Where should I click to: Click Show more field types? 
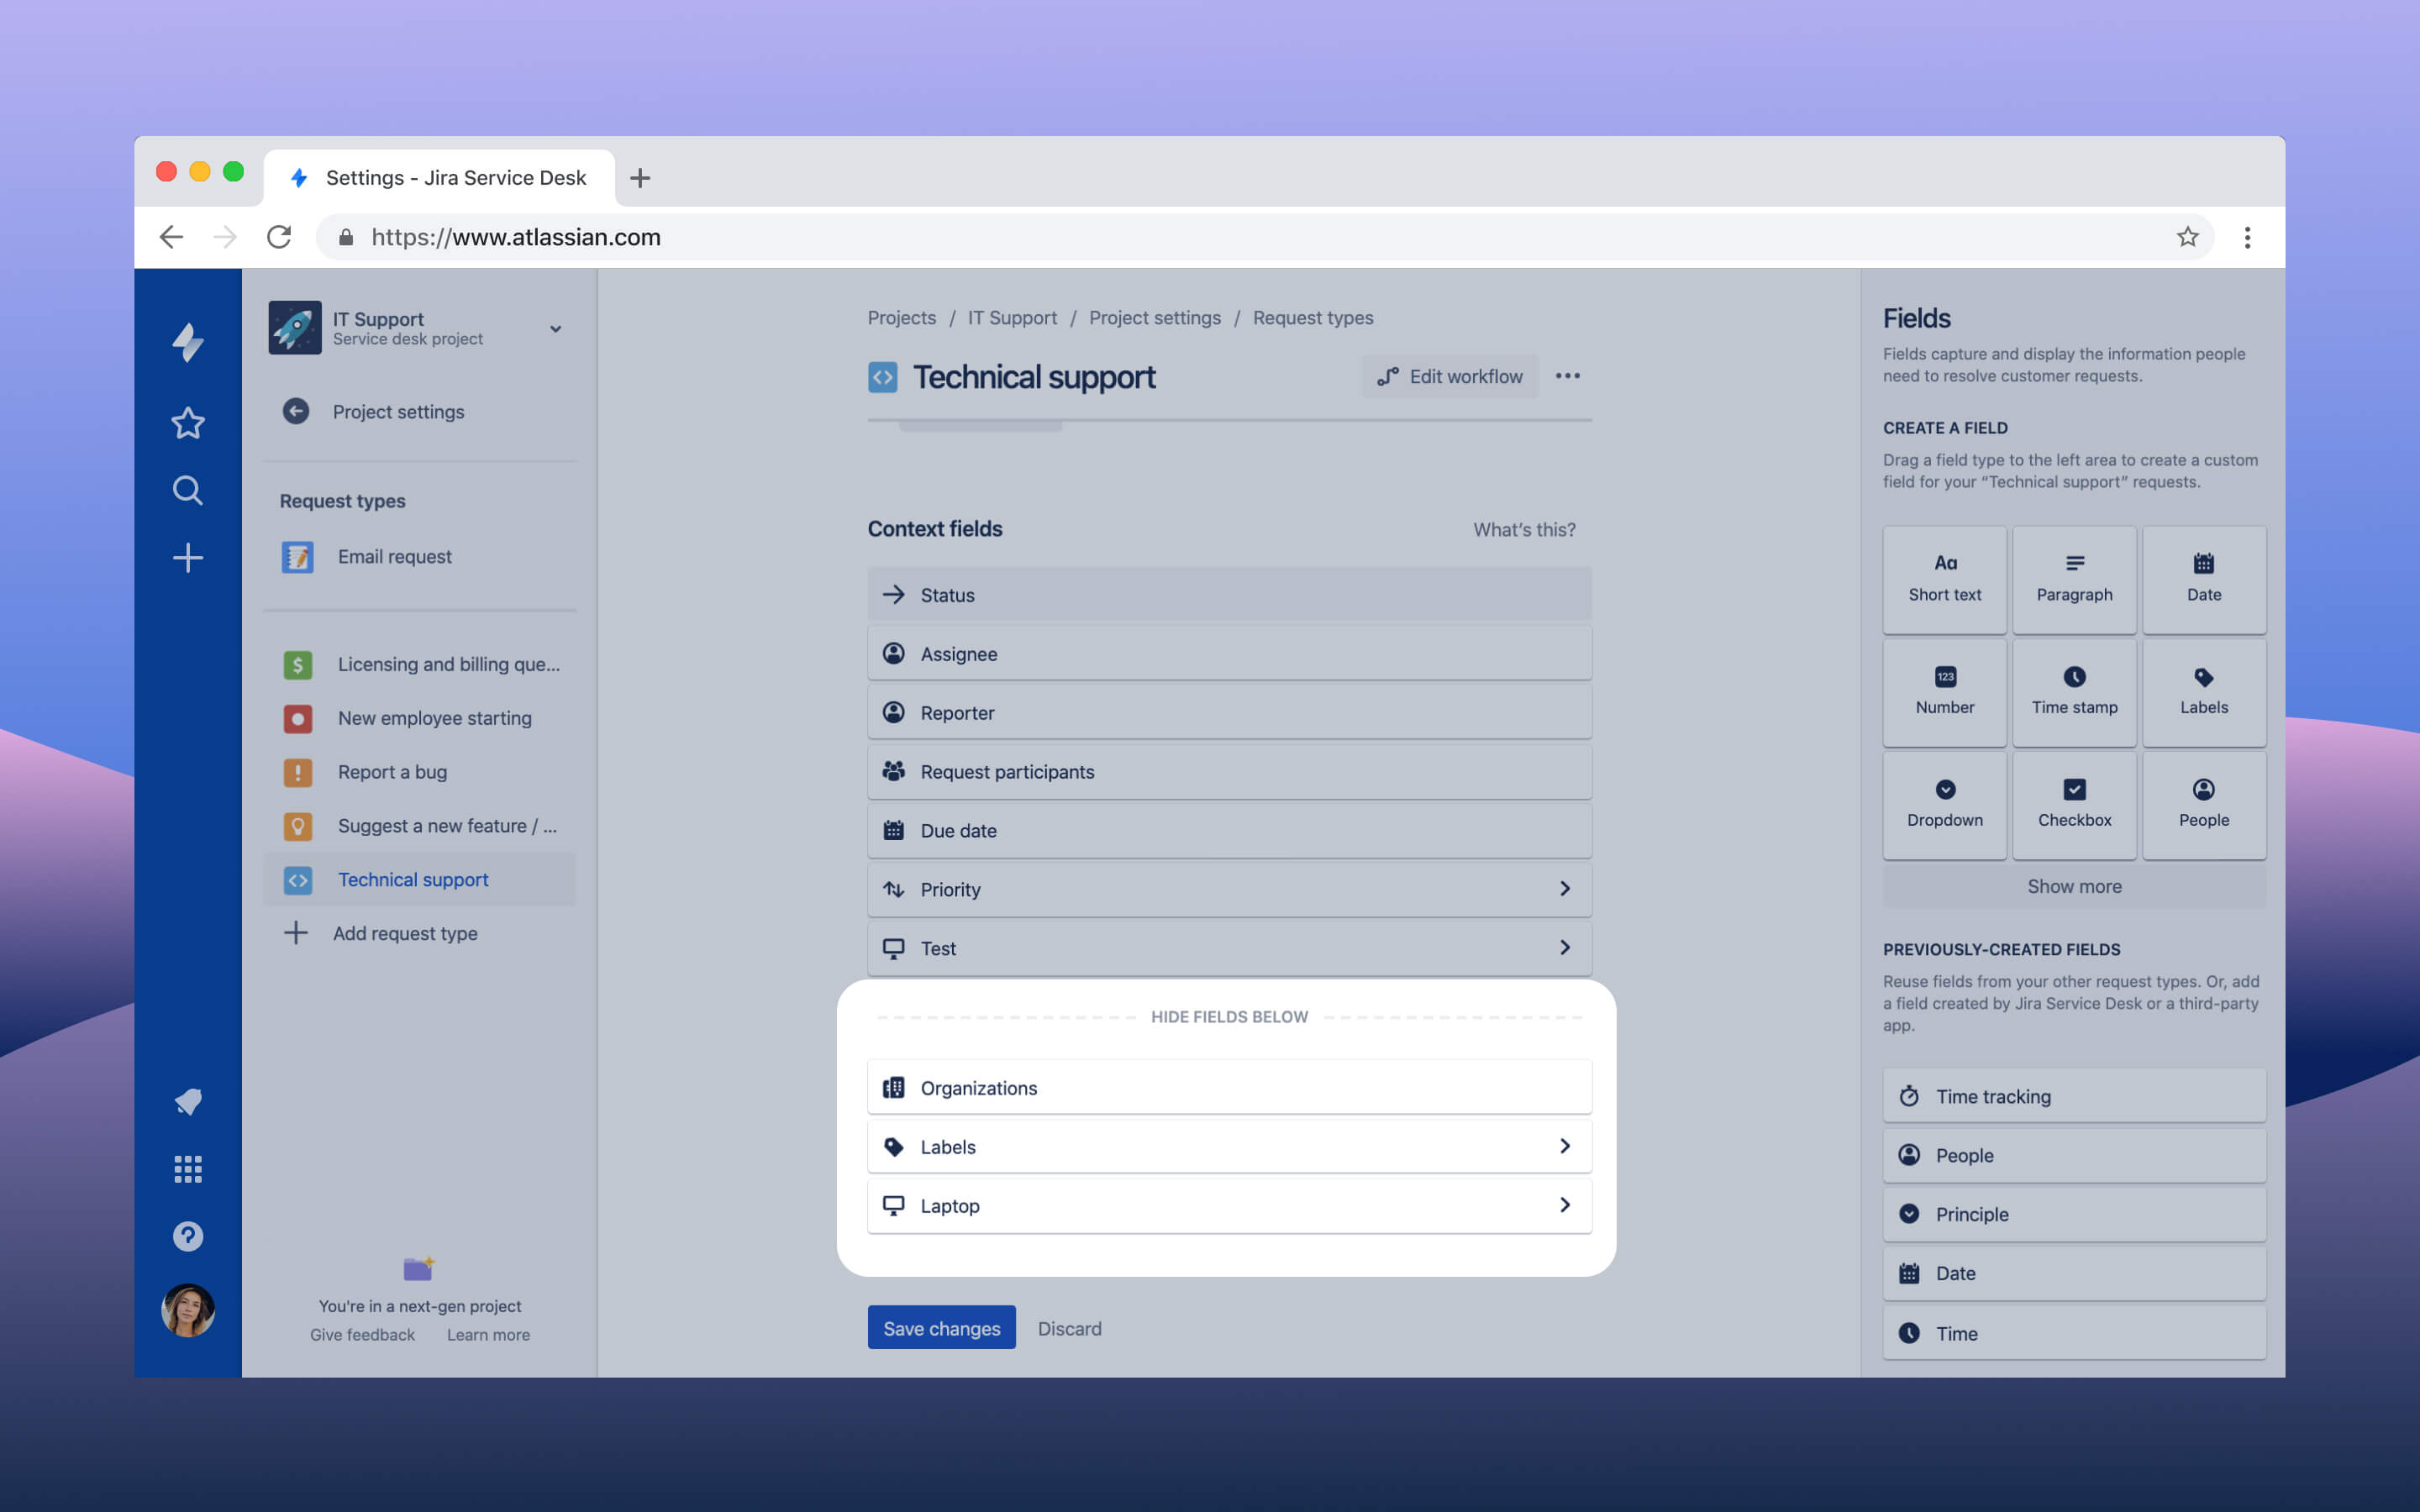2074,886
